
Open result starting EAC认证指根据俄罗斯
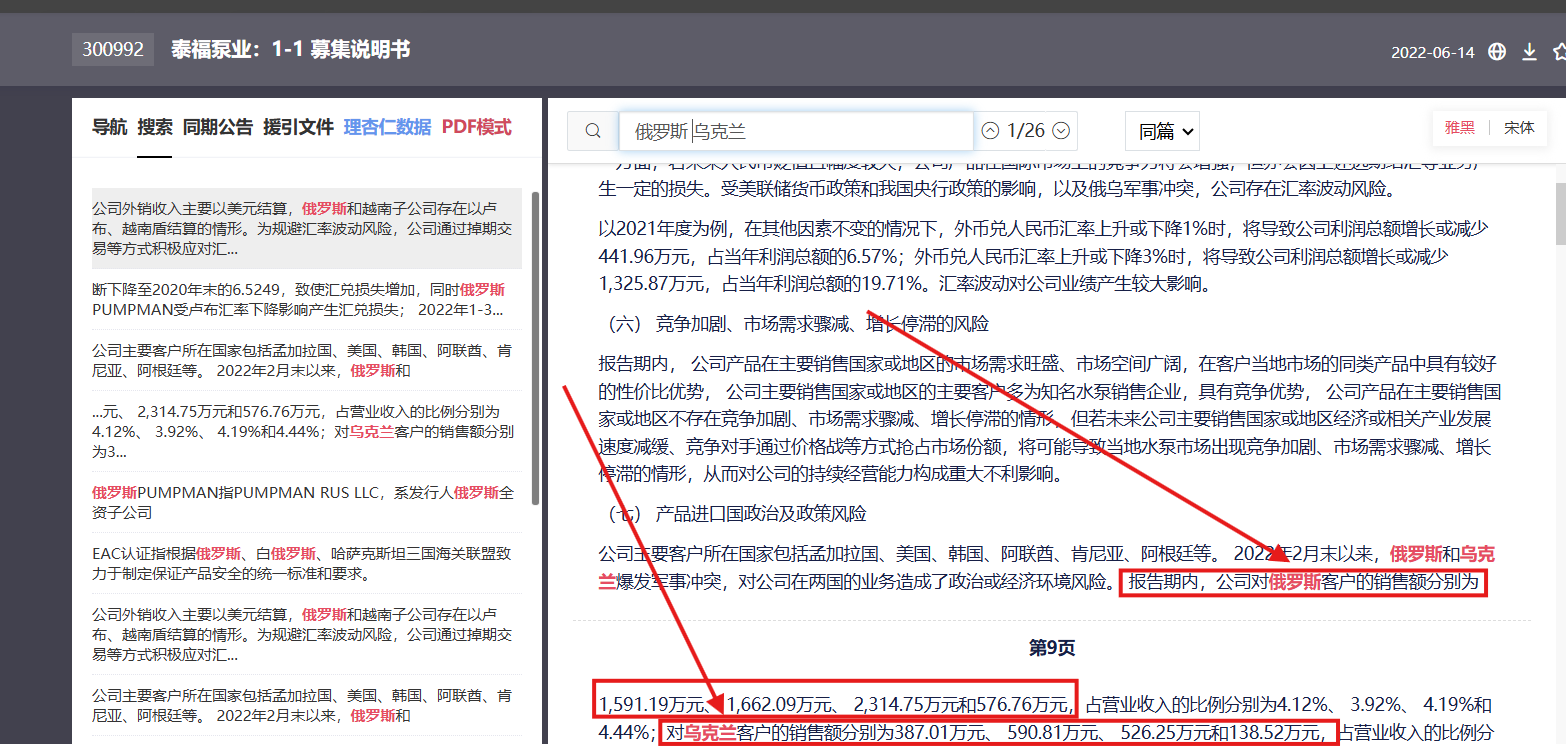coord(307,563)
